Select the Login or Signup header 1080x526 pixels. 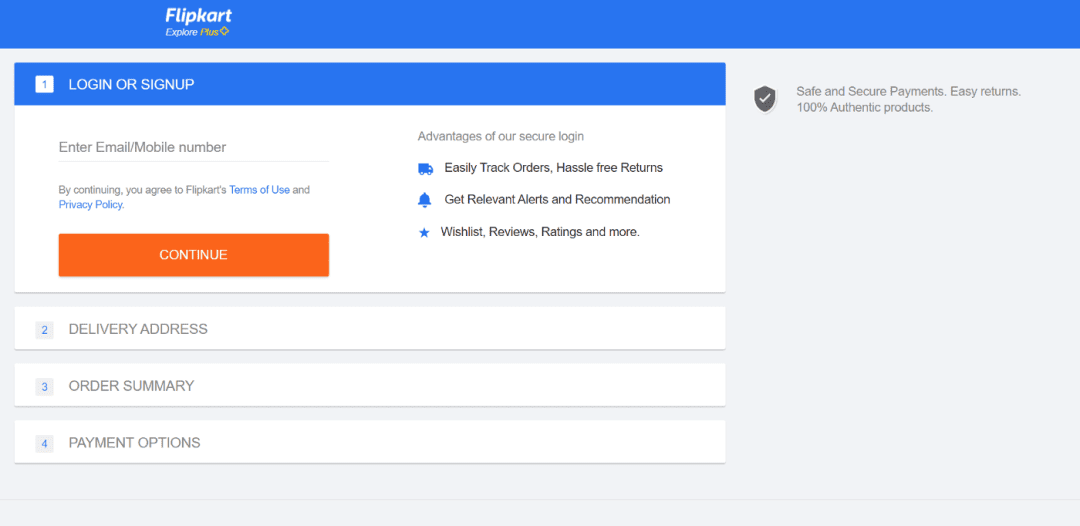click(x=370, y=84)
